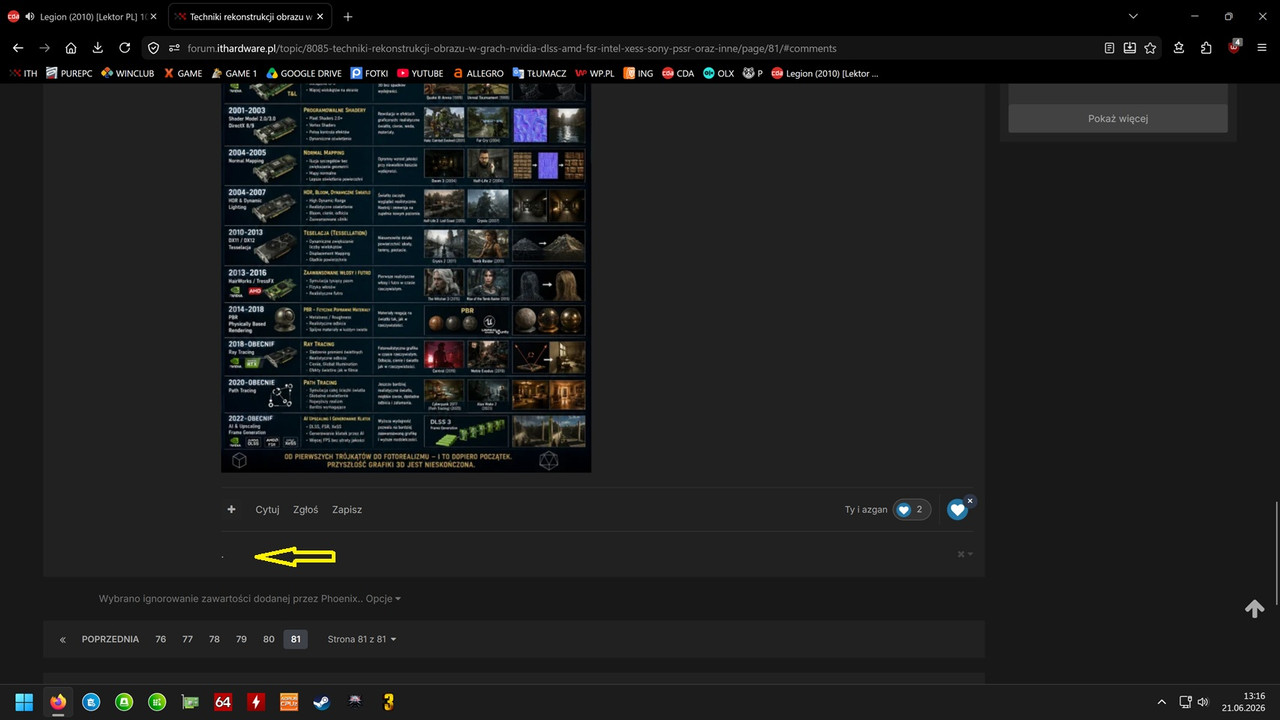View reactions count showing 2 hearts
This screenshot has width=1280, height=720.
[x=911, y=510]
